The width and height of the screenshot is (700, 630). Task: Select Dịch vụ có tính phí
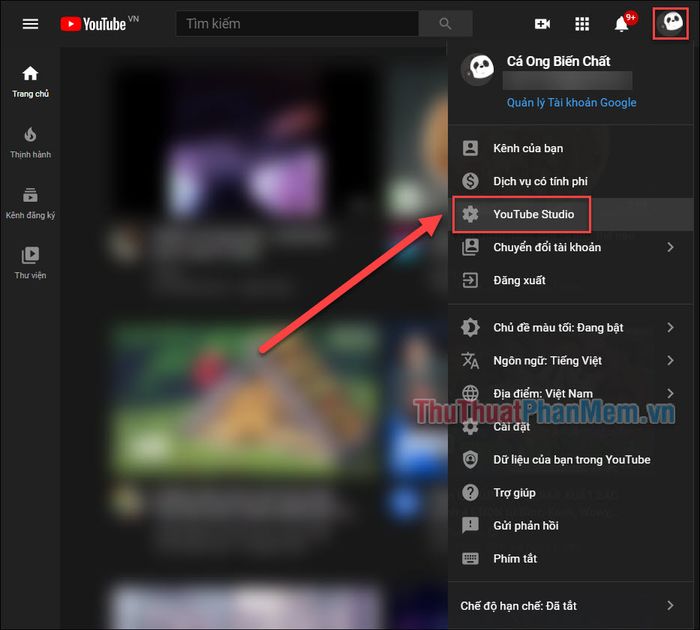point(571,181)
